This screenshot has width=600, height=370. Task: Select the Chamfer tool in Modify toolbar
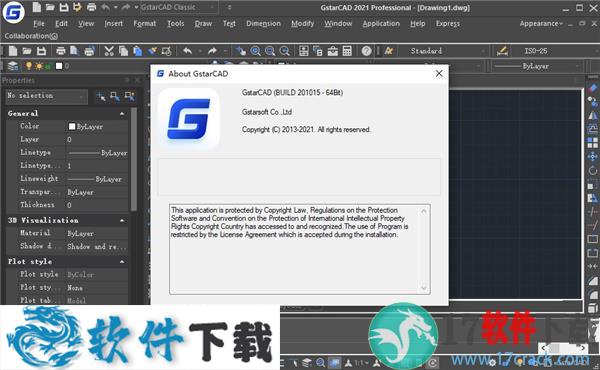click(593, 281)
